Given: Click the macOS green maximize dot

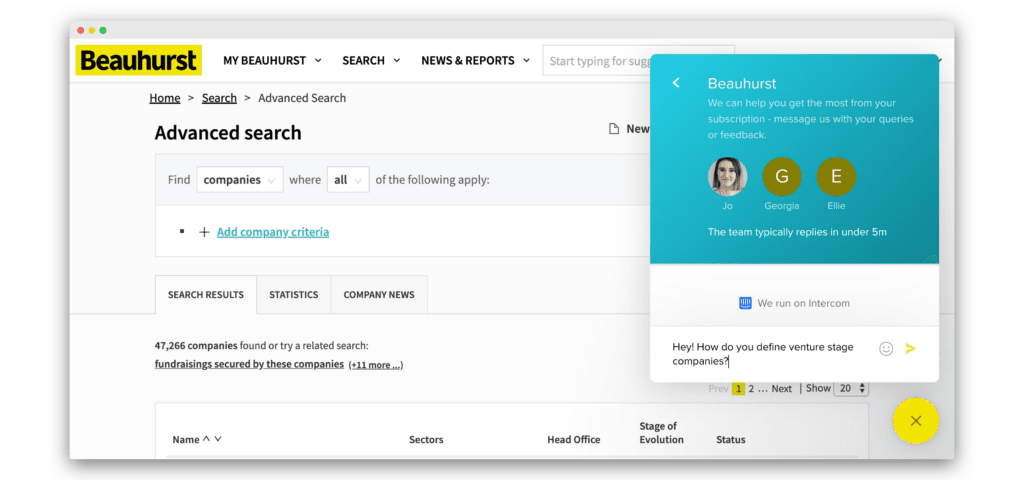Looking at the screenshot, I should (x=103, y=30).
